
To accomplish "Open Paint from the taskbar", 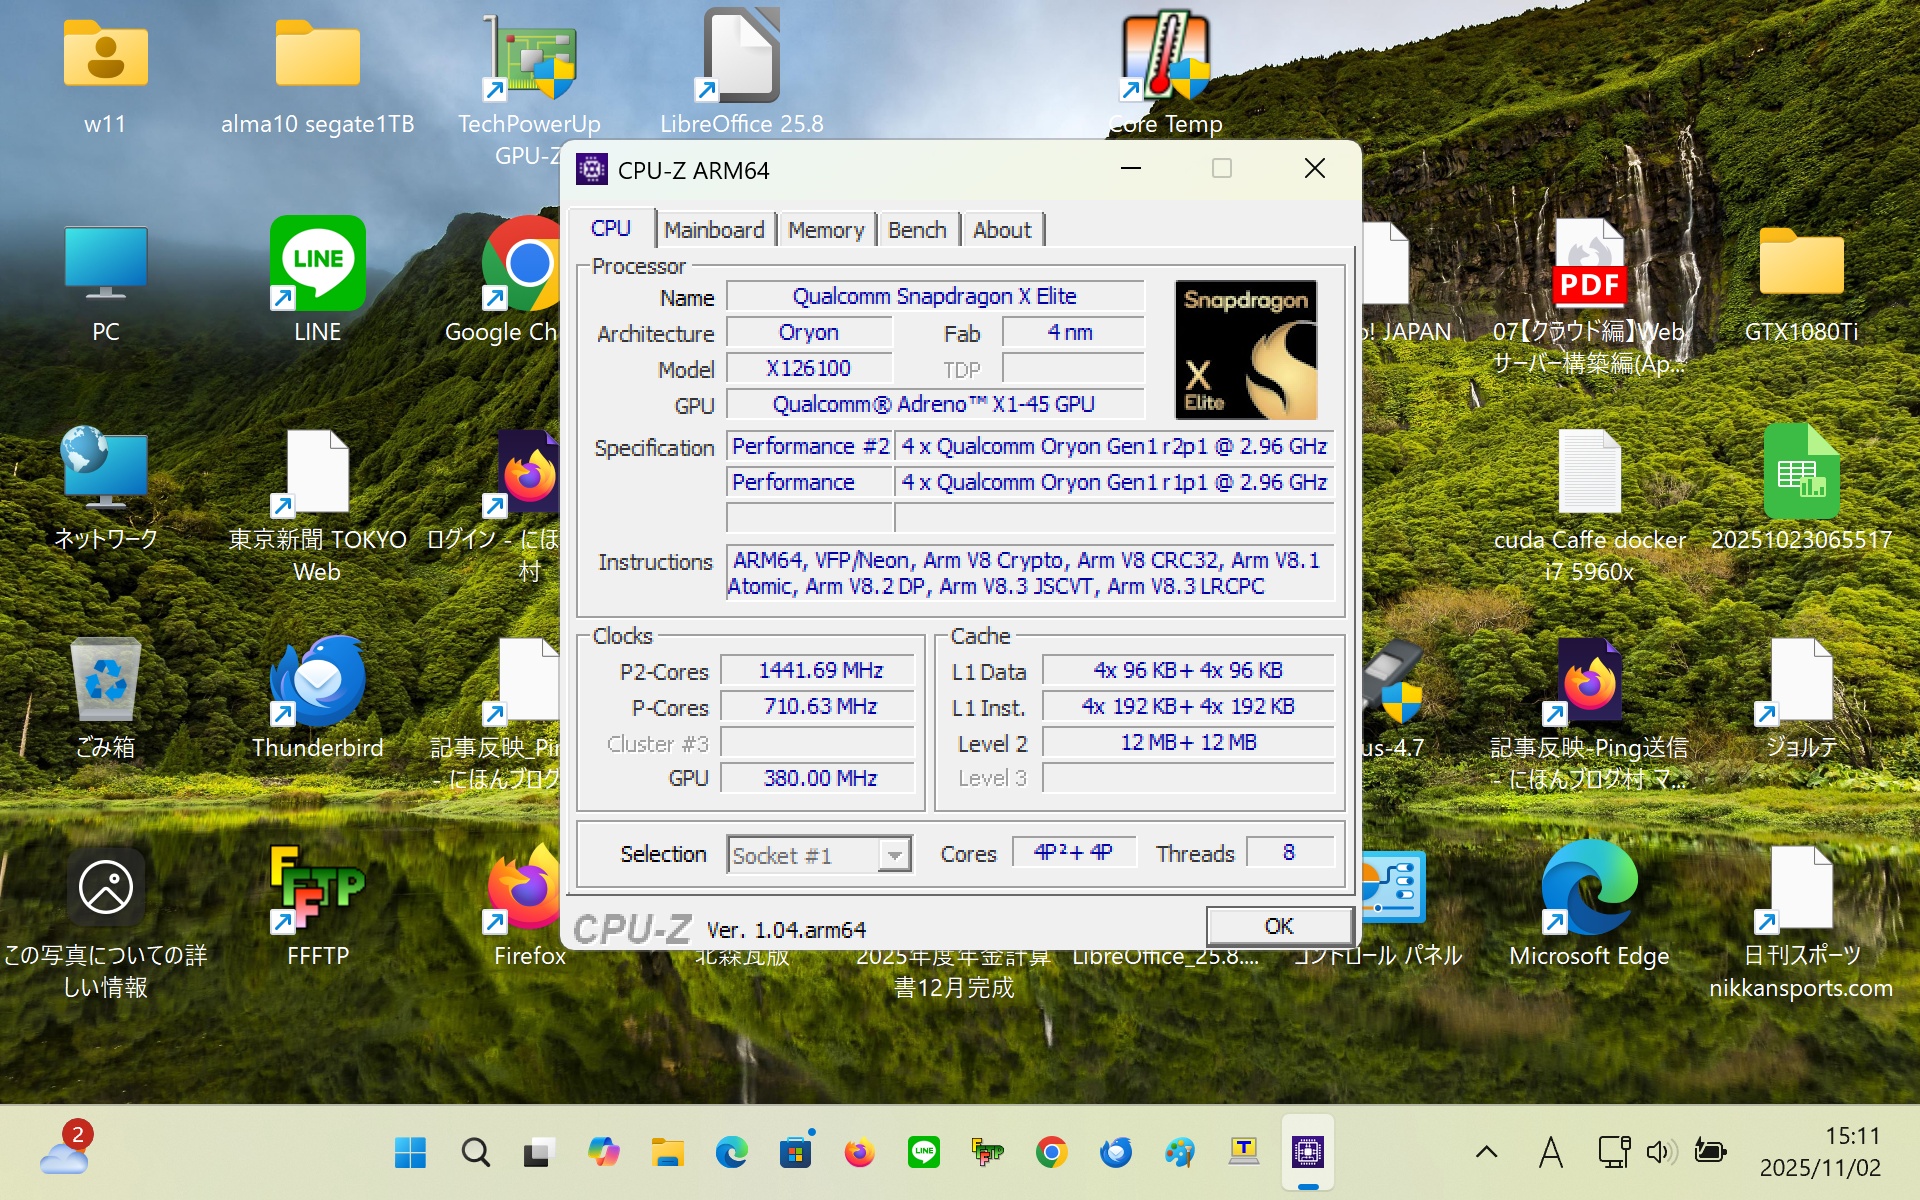I will tap(1180, 1153).
